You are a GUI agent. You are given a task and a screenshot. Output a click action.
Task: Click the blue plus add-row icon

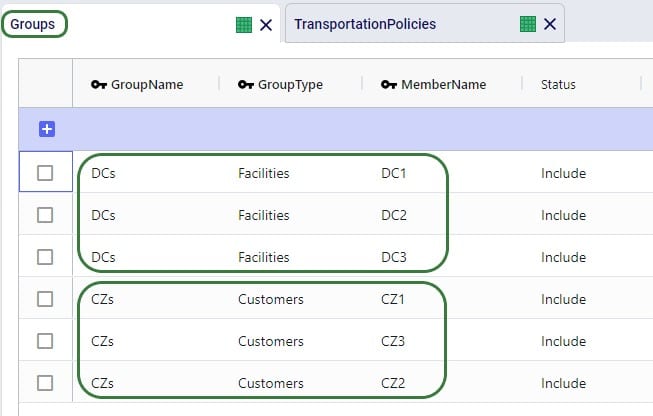coord(46,129)
